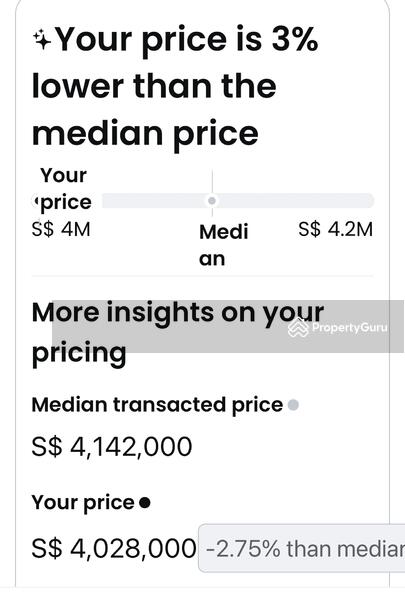This screenshot has height=600, width=405.
Task: Click the 'Median' label under the bar
Action: pyautogui.click(x=224, y=245)
